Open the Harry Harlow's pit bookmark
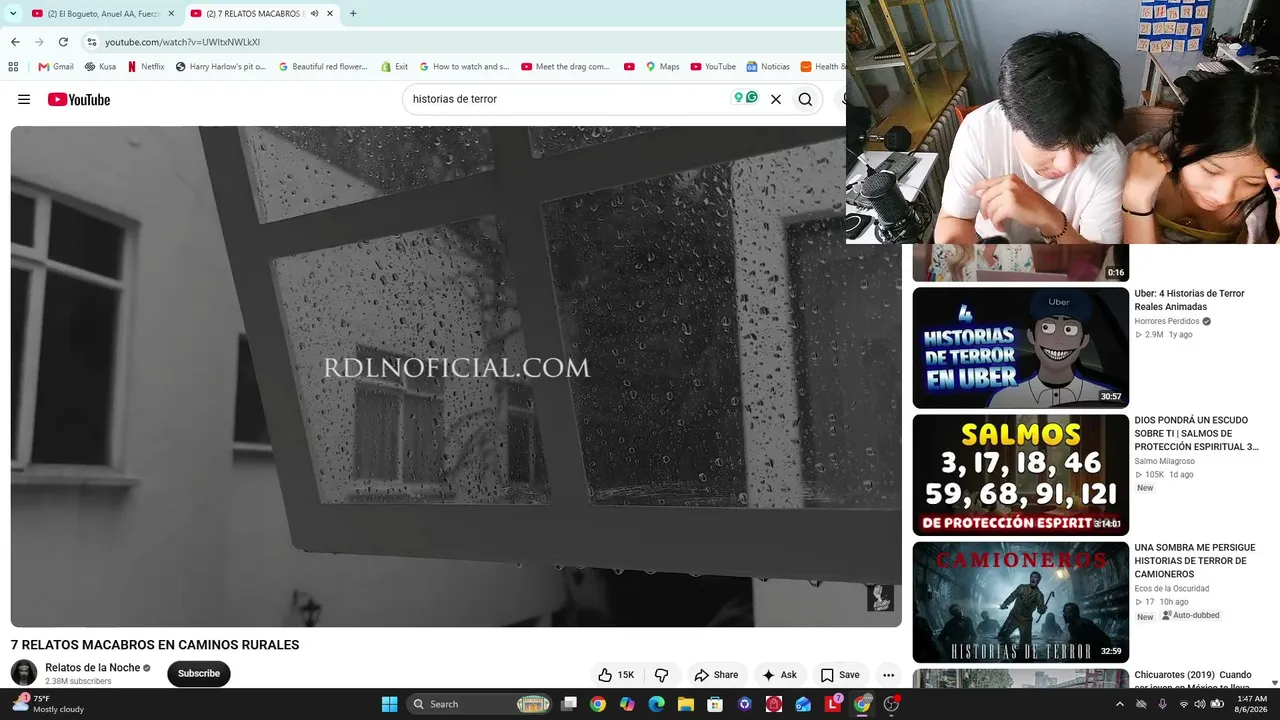 click(x=221, y=67)
